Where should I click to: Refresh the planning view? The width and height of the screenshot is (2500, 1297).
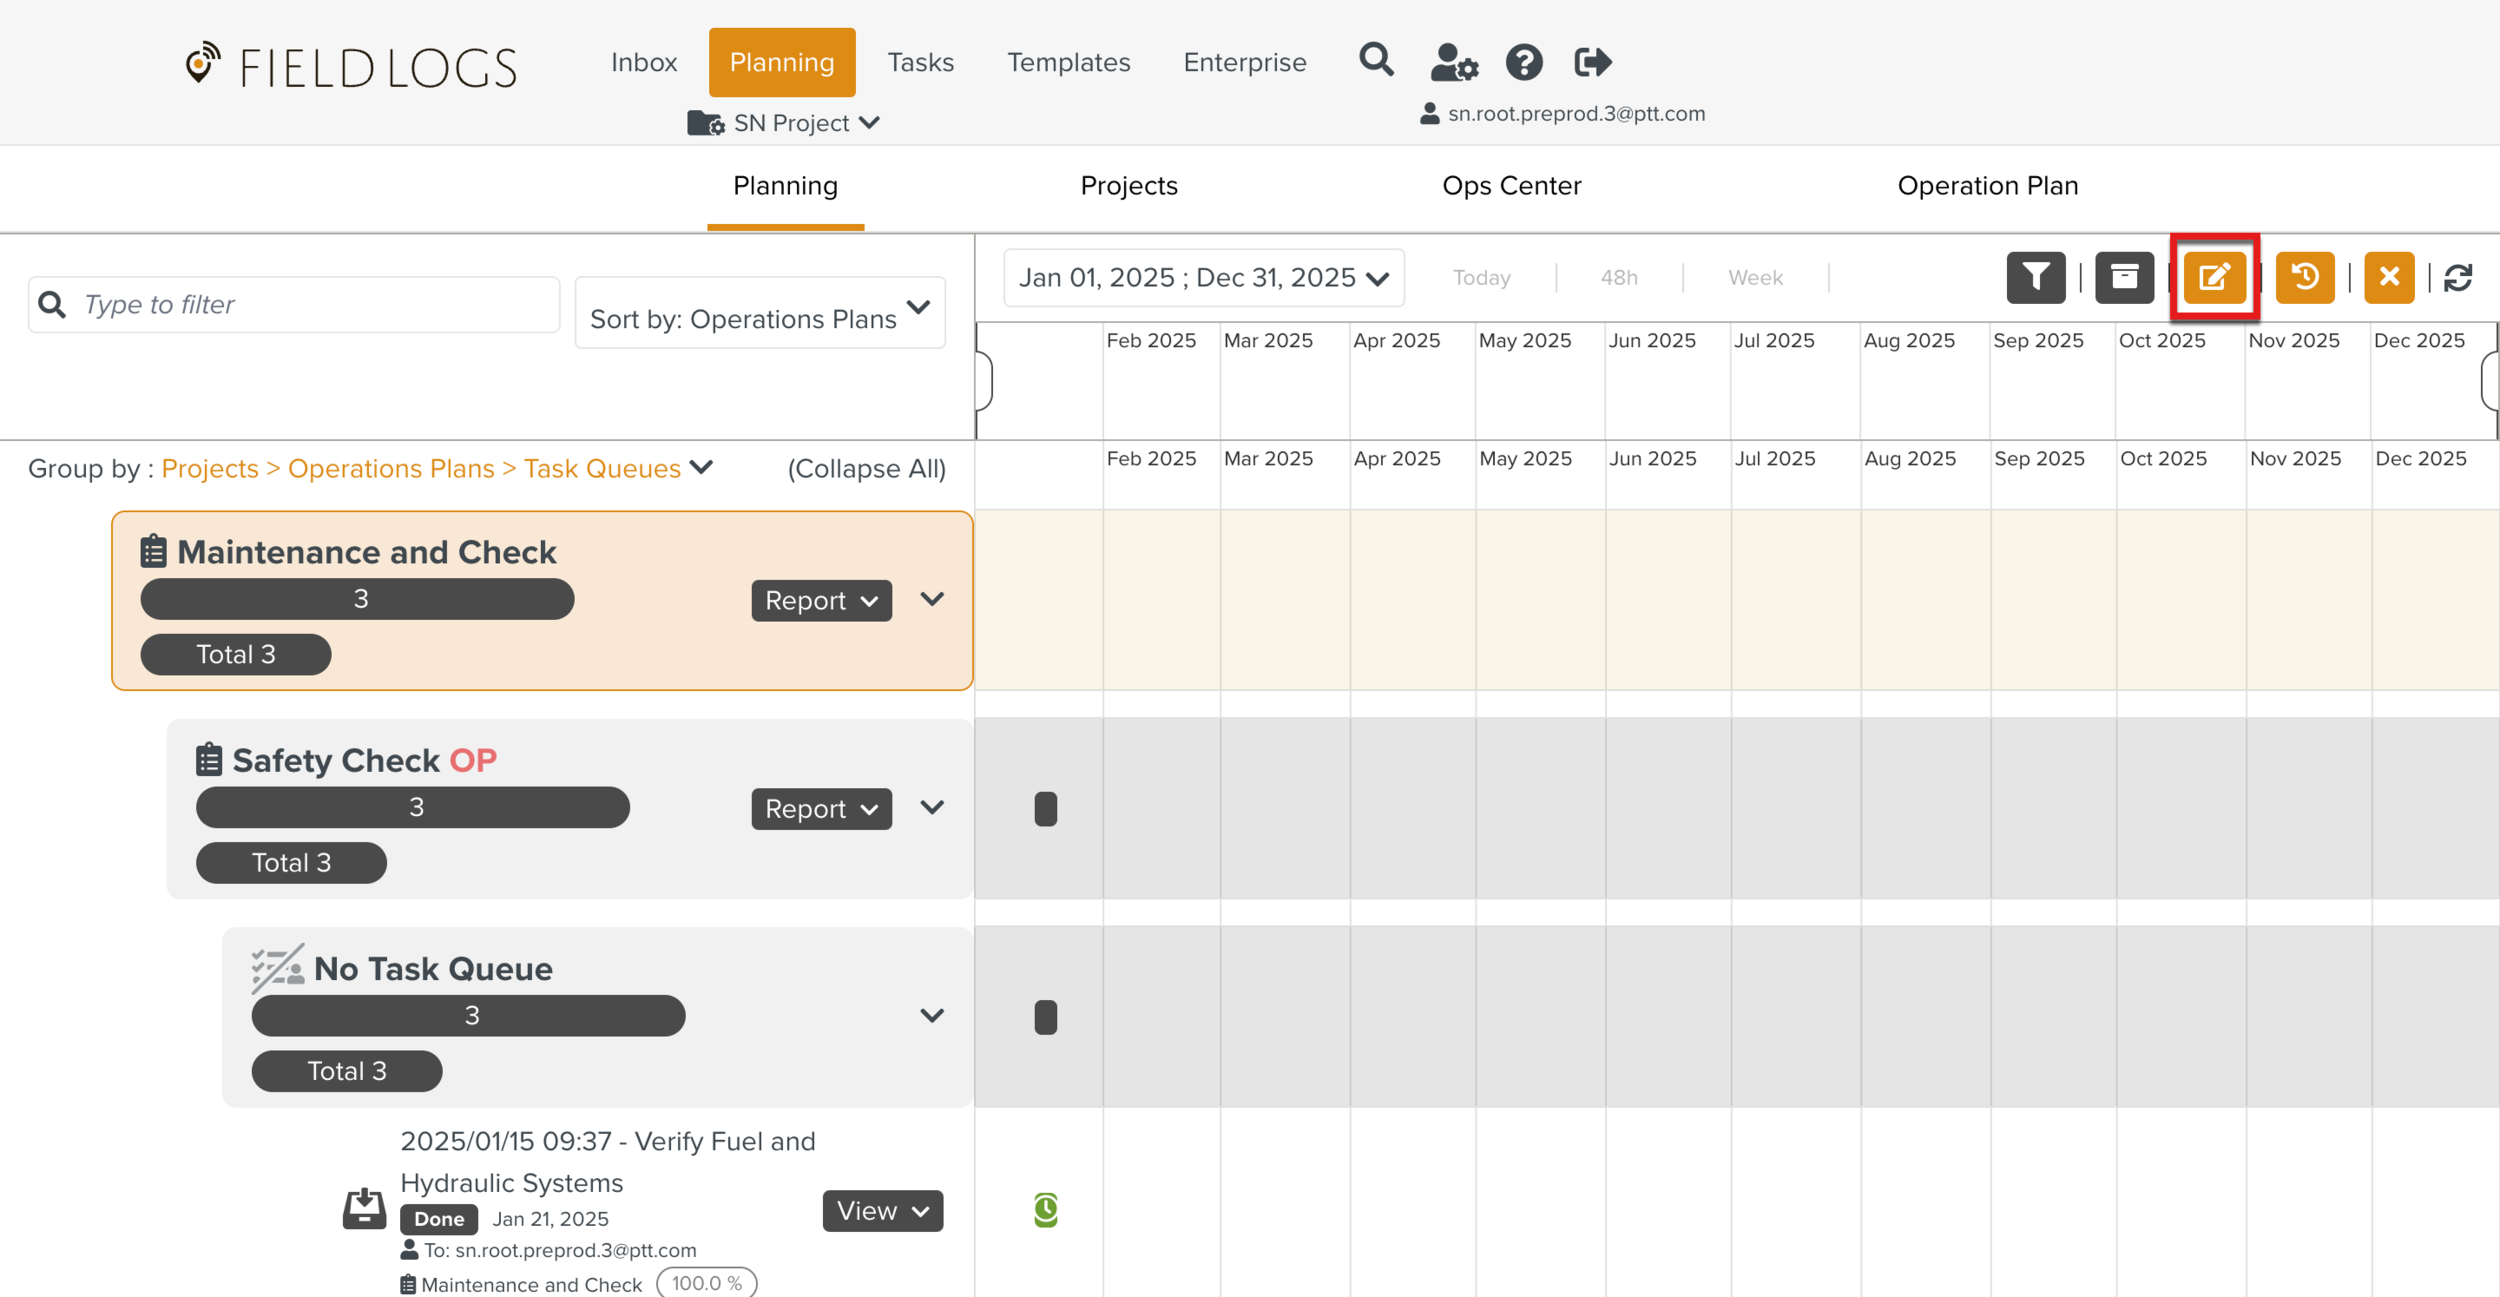pos(2458,278)
